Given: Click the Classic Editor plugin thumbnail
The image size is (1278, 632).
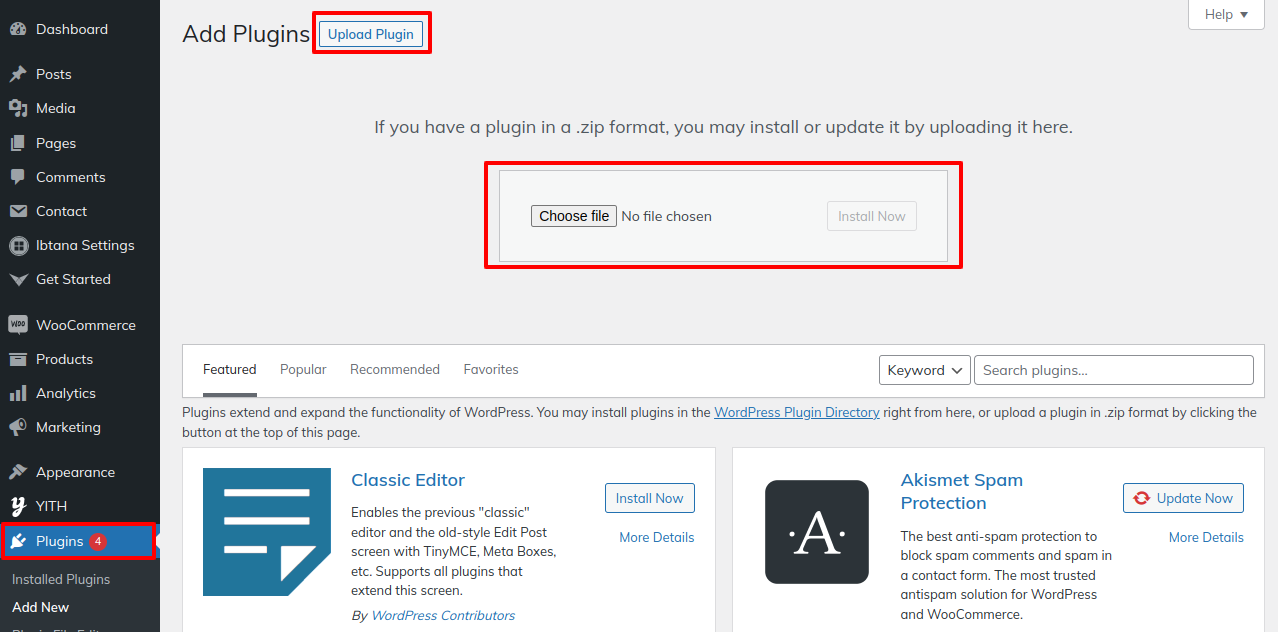Looking at the screenshot, I should (x=267, y=532).
